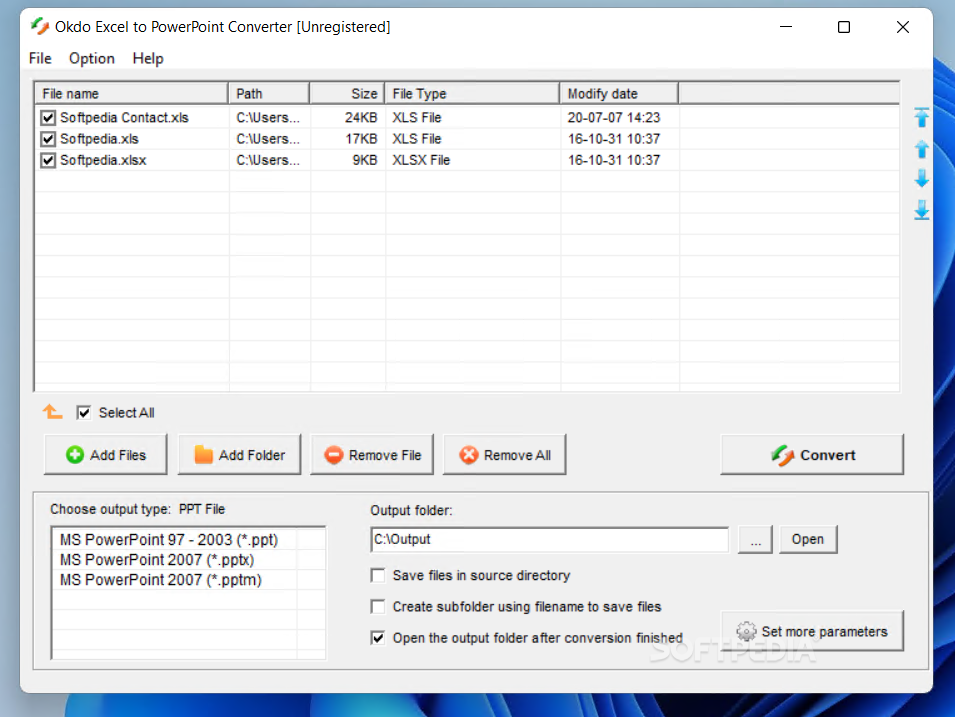Open the Help menu
955x717 pixels.
(x=148, y=58)
